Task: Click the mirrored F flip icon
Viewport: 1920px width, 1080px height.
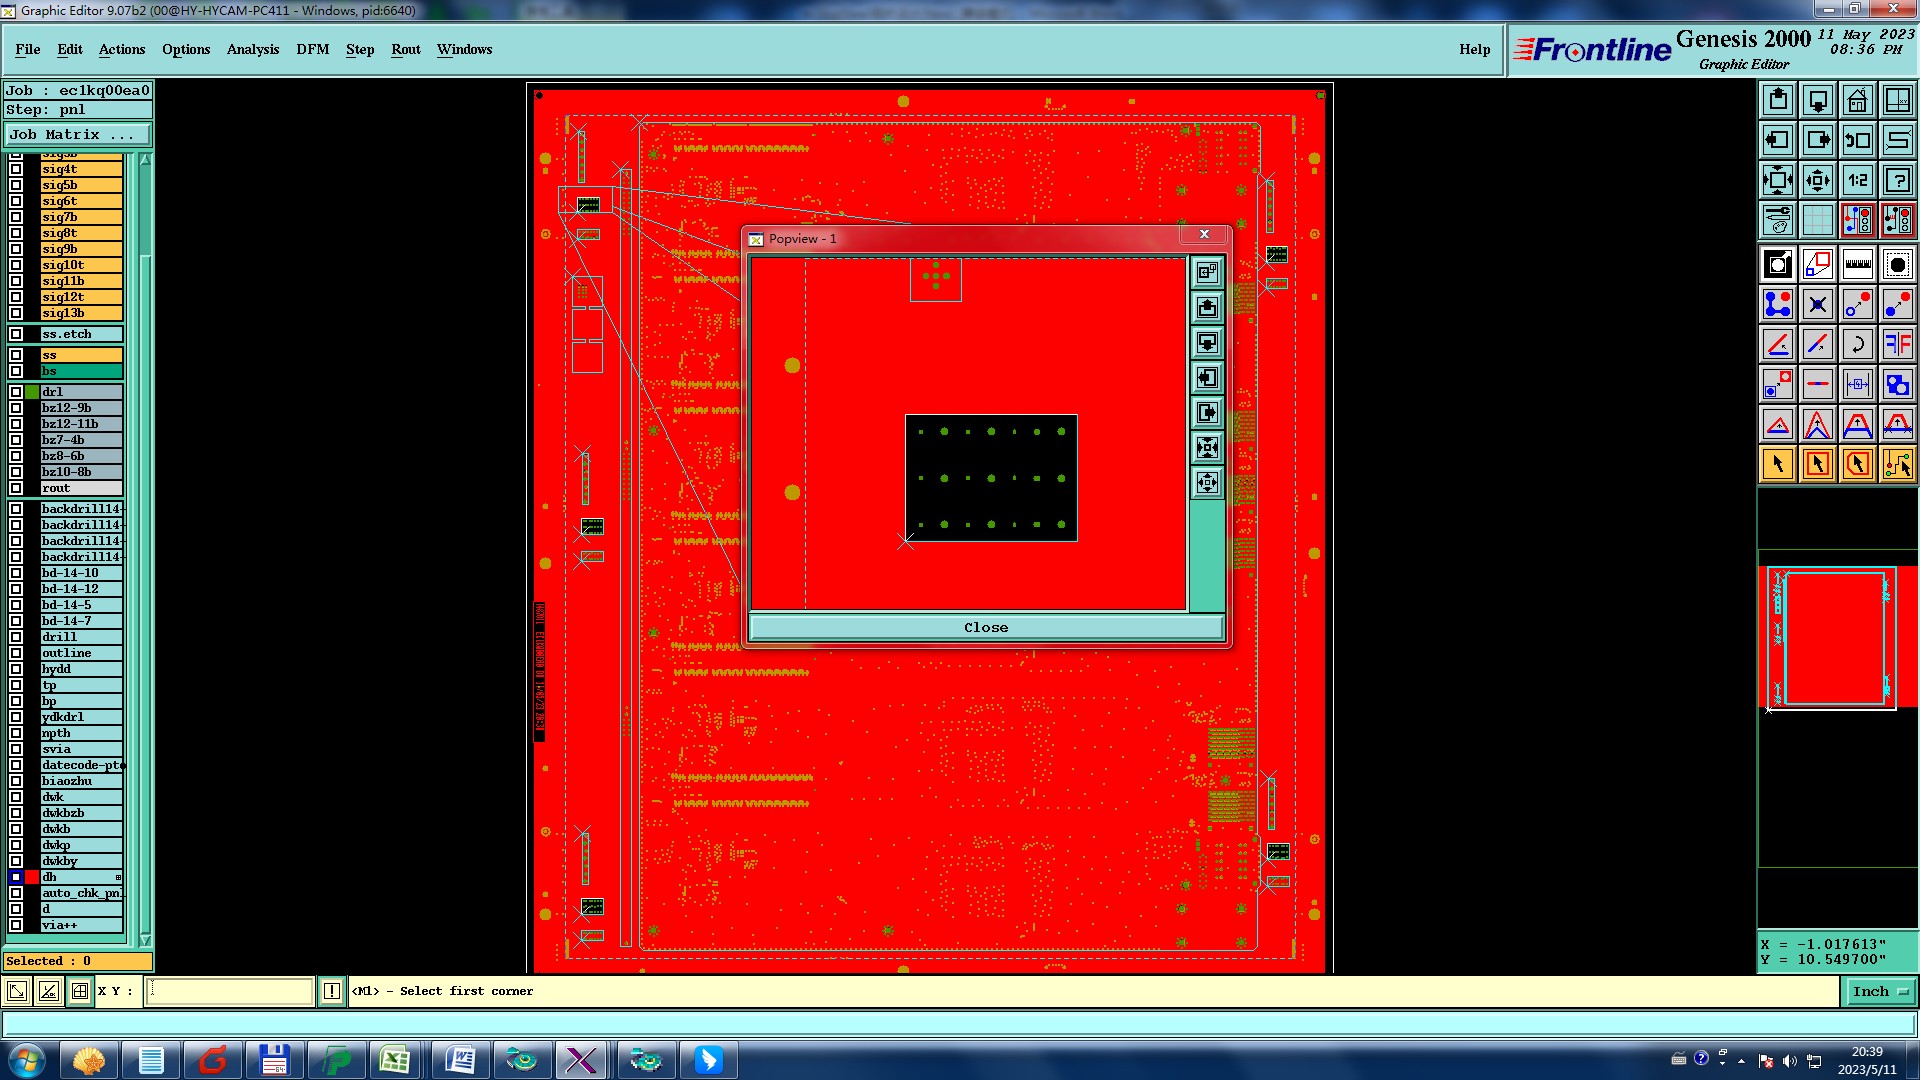Action: pyautogui.click(x=1898, y=344)
